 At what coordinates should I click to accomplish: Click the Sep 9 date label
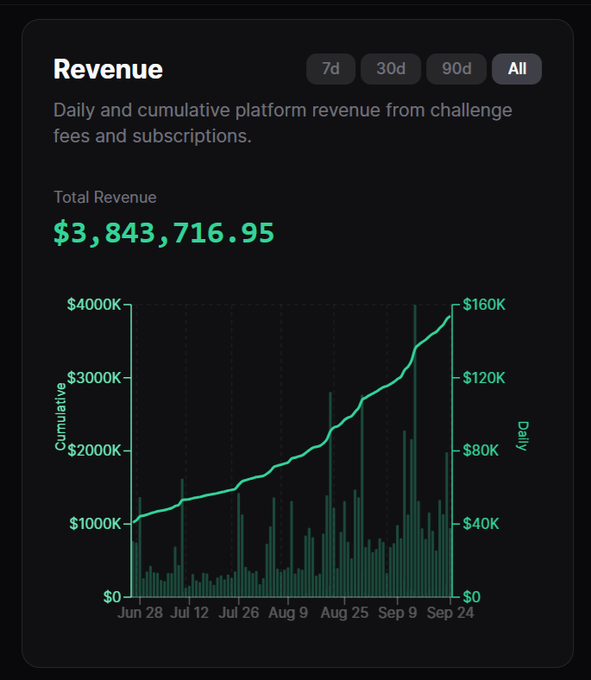point(397,613)
